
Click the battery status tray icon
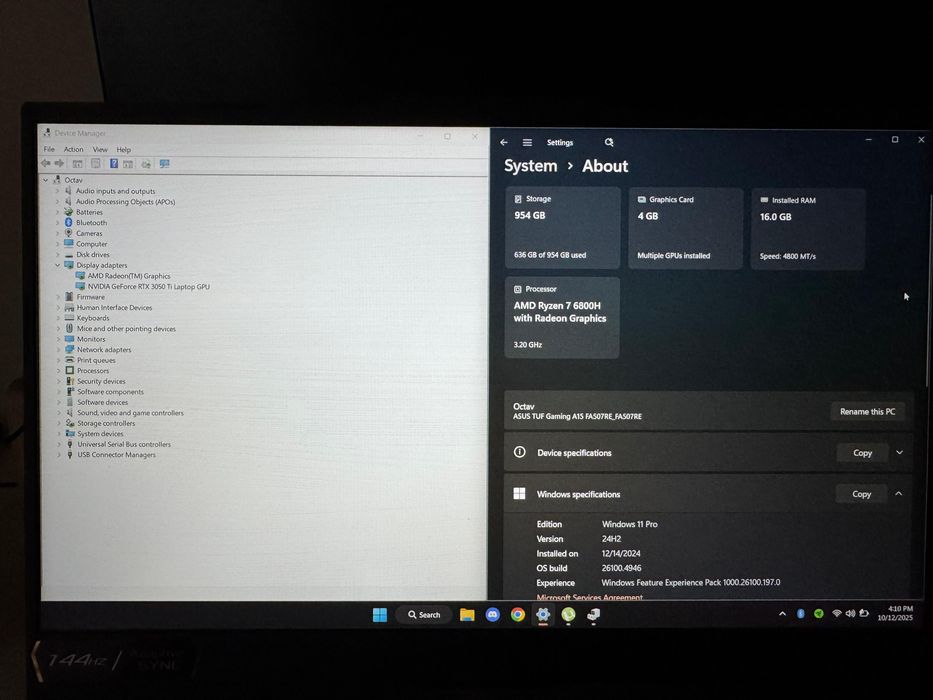click(864, 614)
